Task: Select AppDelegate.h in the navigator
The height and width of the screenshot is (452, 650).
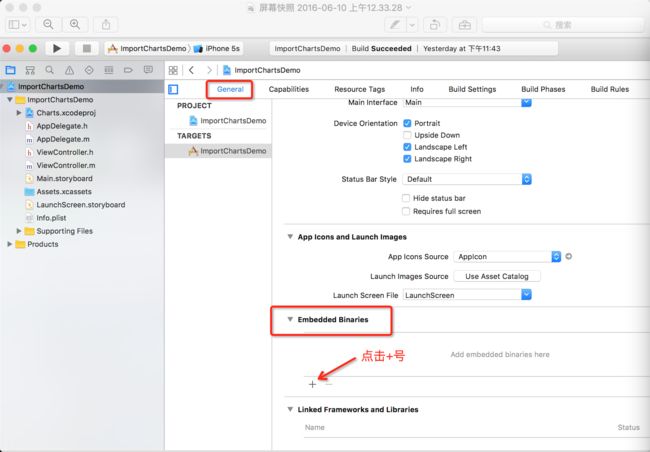Action: pyautogui.click(x=62, y=126)
